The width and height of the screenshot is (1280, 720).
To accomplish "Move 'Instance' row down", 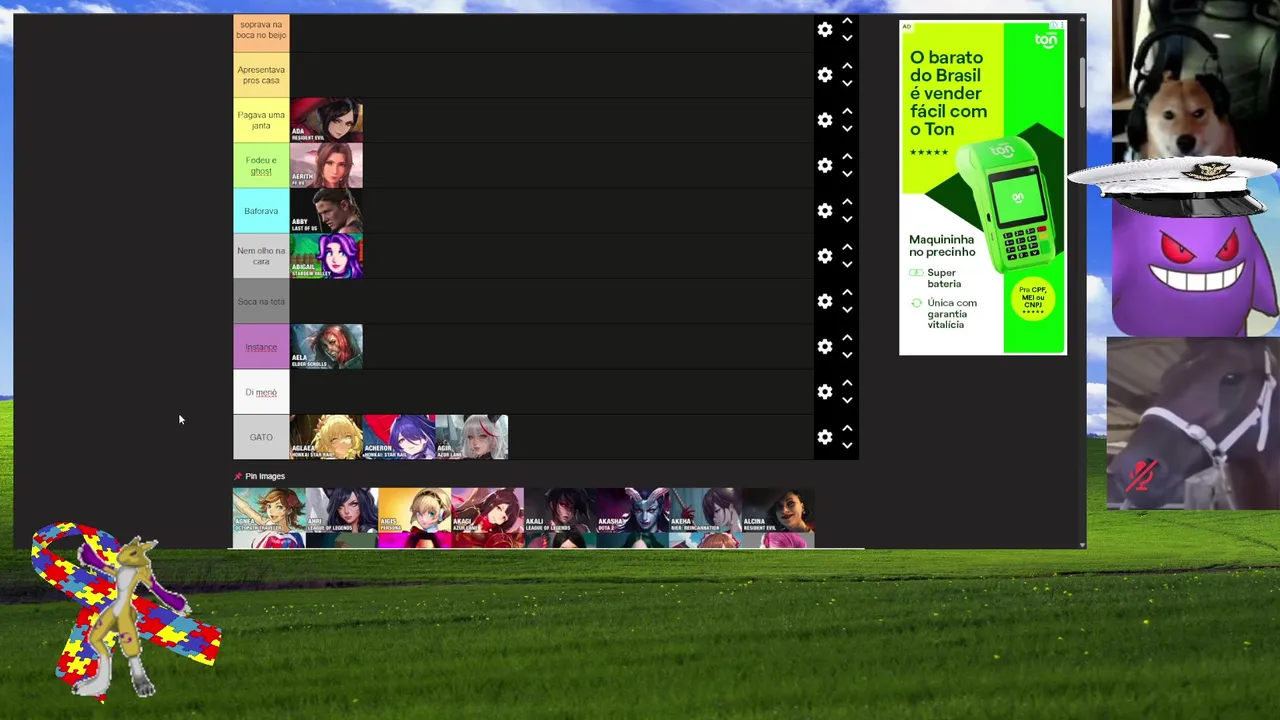I will click(847, 355).
